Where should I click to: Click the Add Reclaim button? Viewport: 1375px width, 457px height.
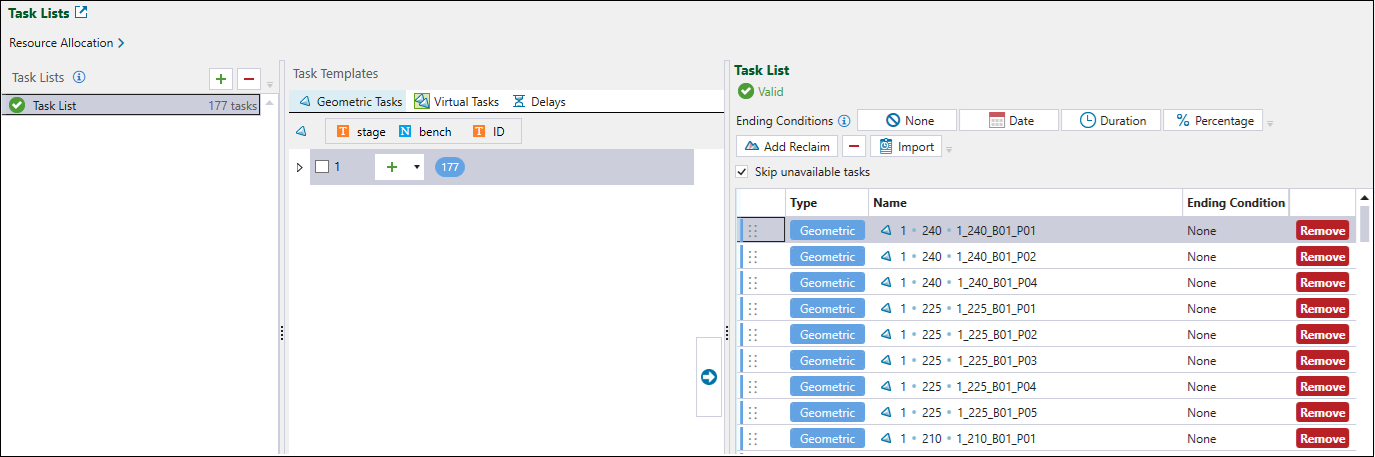point(787,146)
